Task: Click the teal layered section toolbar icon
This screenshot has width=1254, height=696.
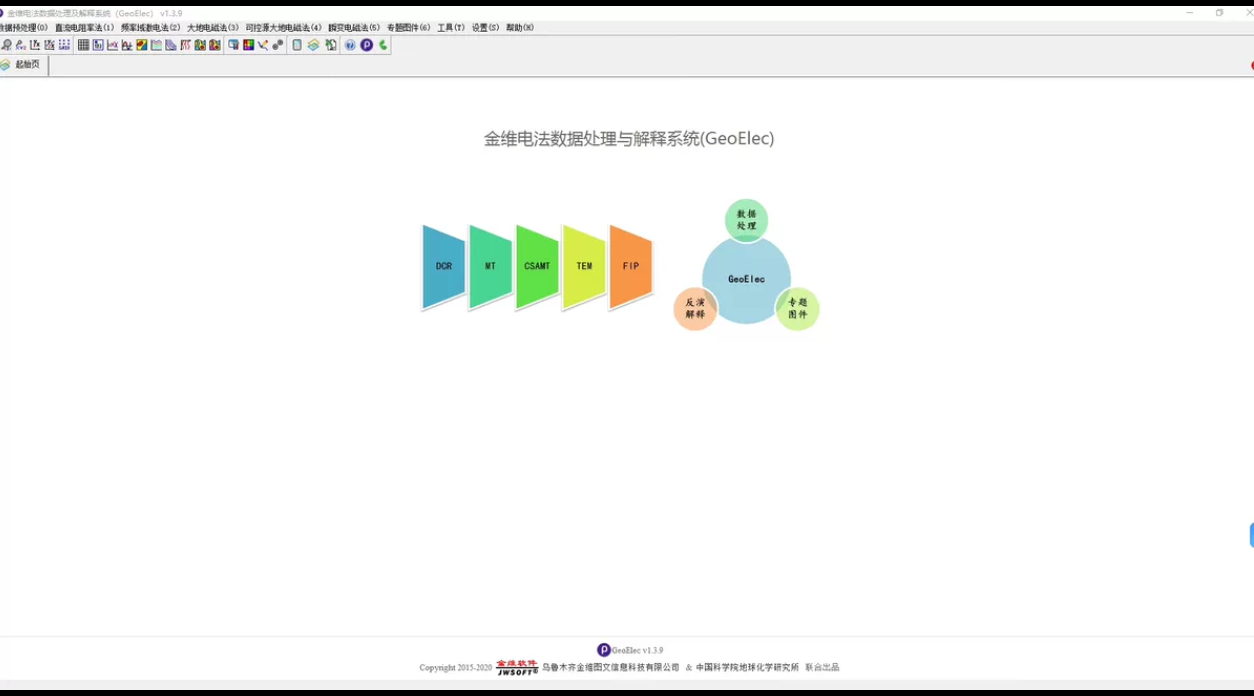Action: [x=156, y=45]
